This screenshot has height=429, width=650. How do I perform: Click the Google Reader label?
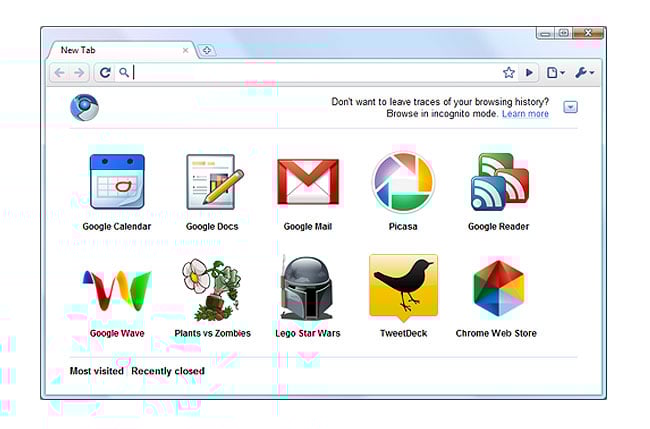pyautogui.click(x=499, y=226)
